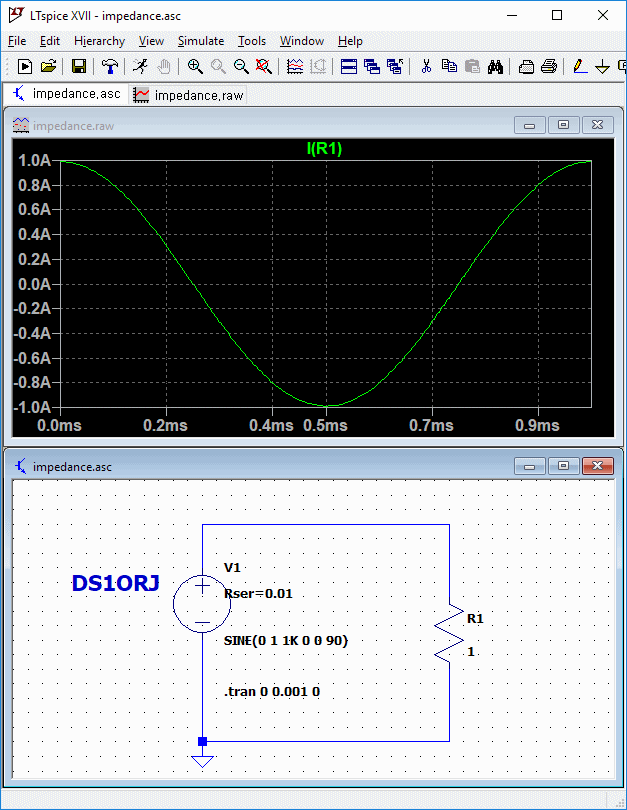Click the Autorange axes icon
Image resolution: width=627 pixels, height=810 pixels.
click(x=318, y=66)
